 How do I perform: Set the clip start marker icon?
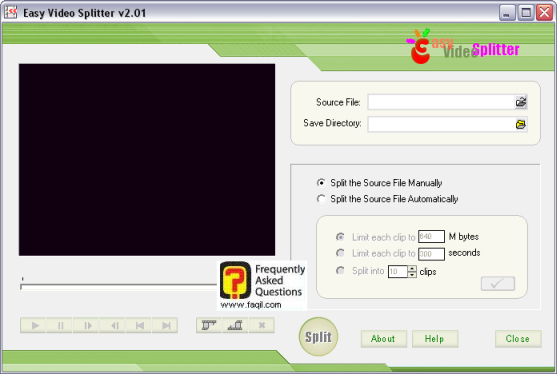[209, 325]
